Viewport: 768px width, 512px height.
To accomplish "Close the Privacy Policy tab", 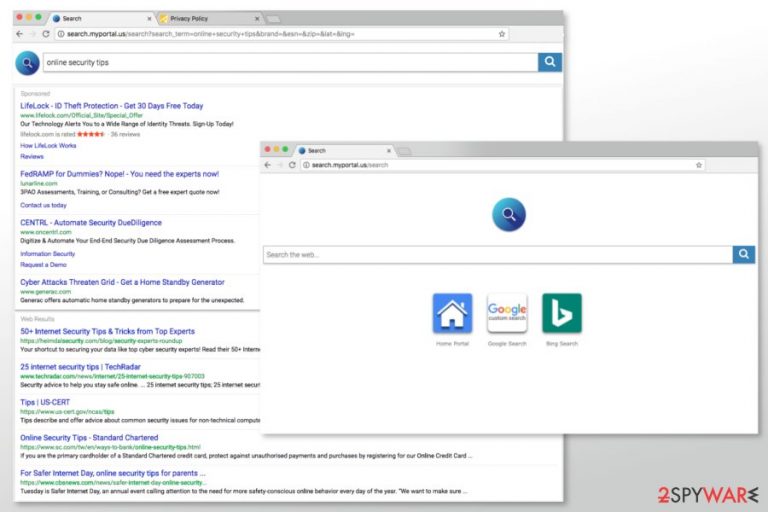I will click(x=257, y=19).
